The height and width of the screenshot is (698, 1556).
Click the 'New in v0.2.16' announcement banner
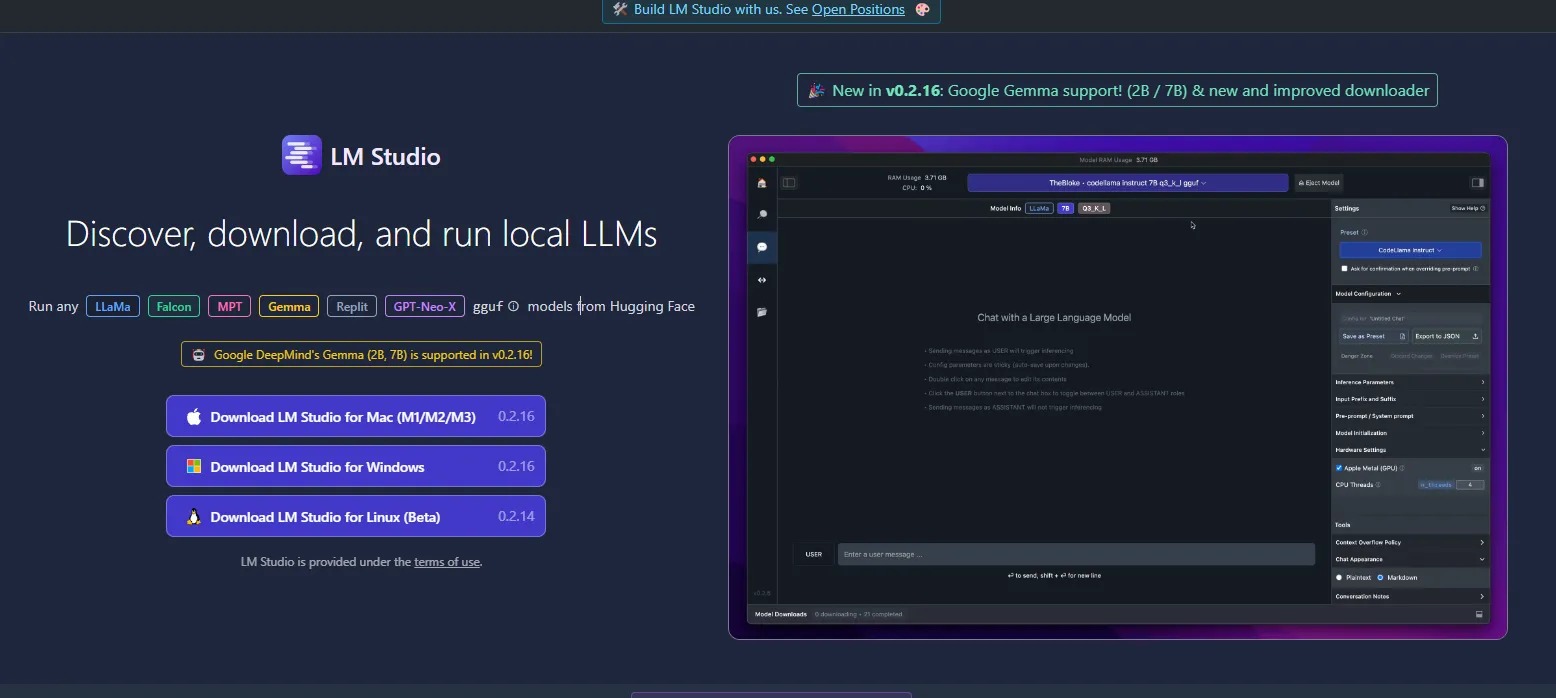point(1117,90)
